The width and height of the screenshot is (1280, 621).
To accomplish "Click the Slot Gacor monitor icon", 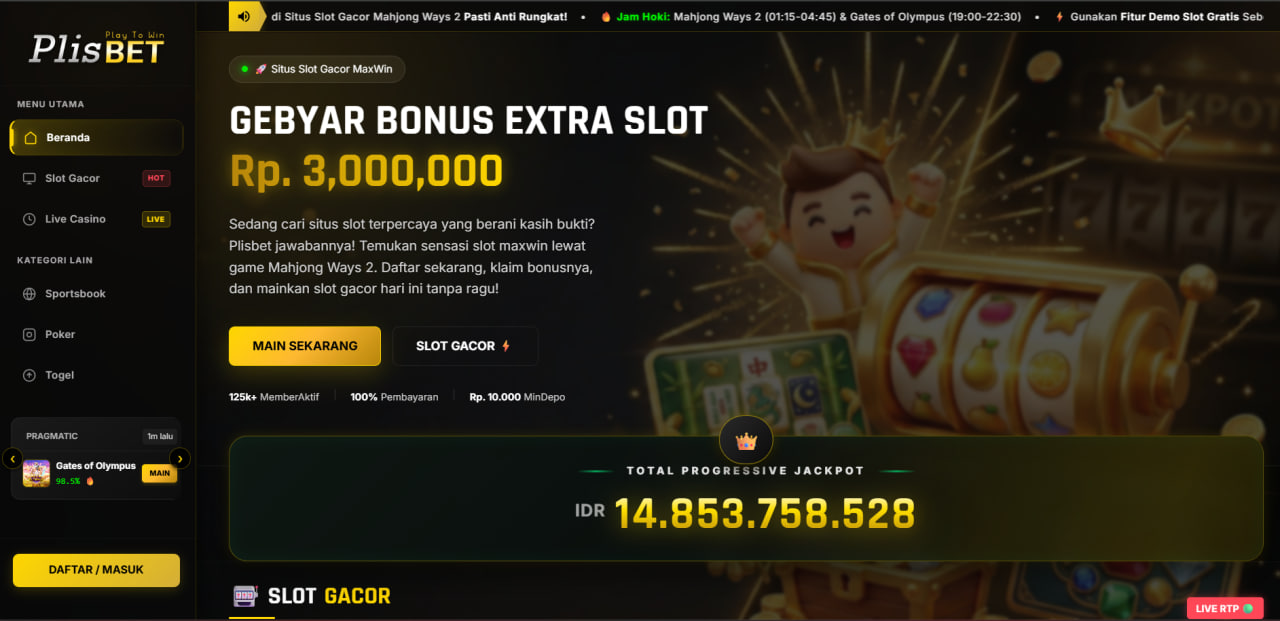I will tap(28, 178).
